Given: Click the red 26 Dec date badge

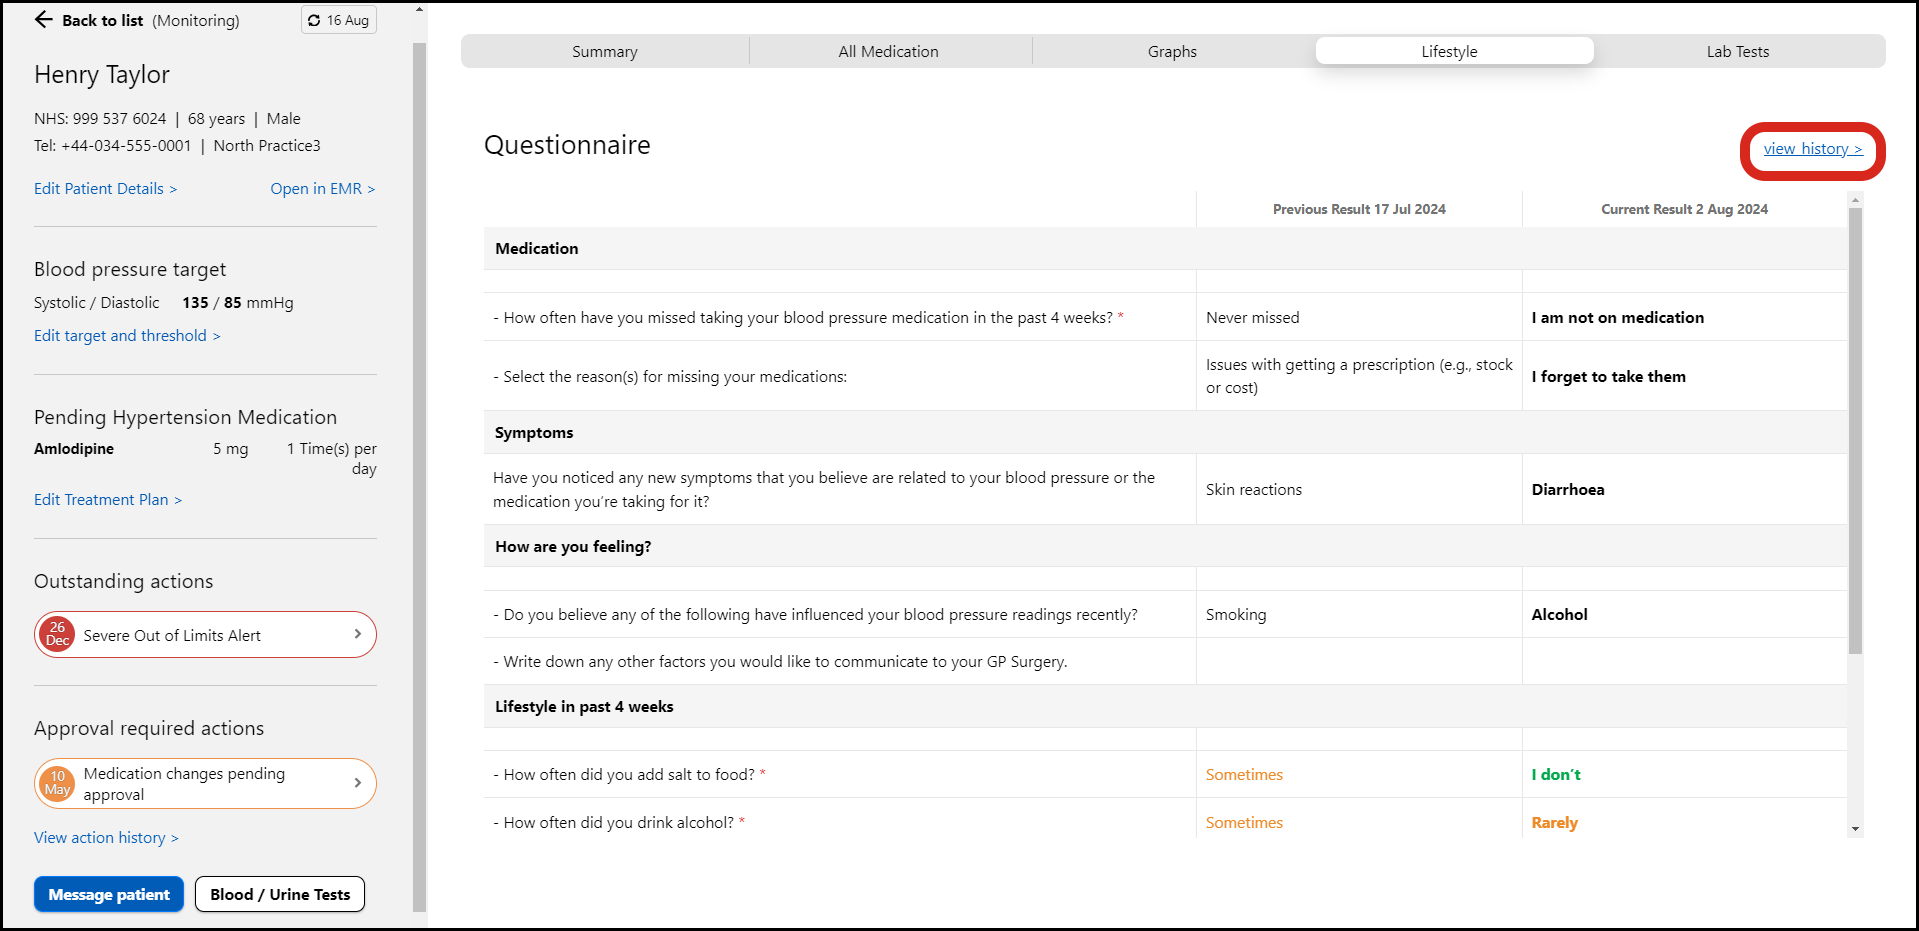Looking at the screenshot, I should pyautogui.click(x=57, y=634).
